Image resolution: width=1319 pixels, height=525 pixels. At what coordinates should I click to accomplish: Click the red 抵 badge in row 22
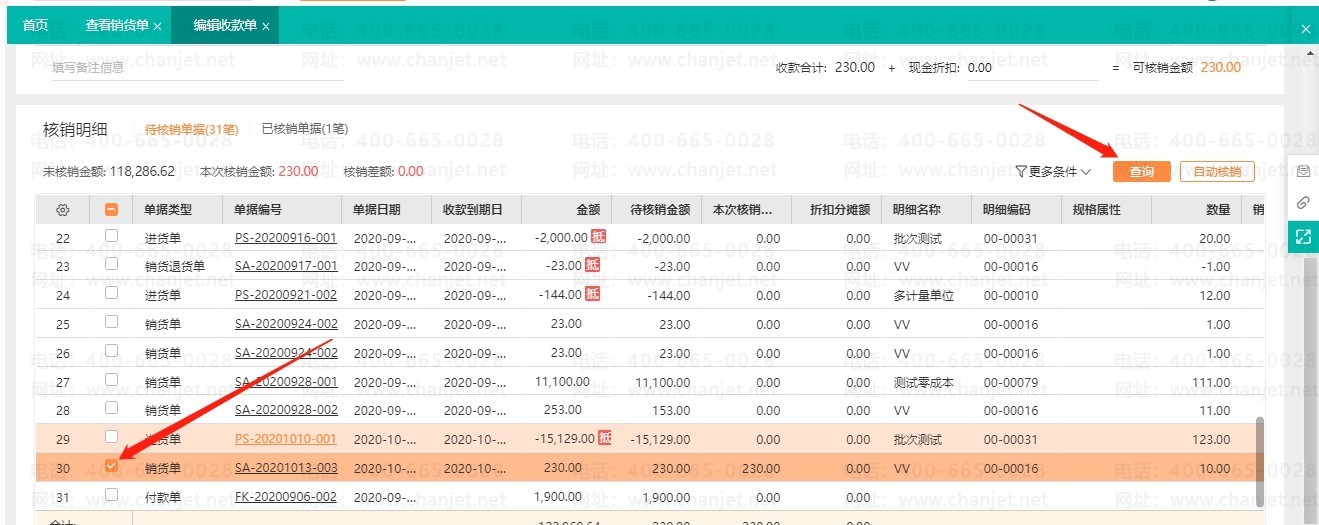tap(597, 236)
